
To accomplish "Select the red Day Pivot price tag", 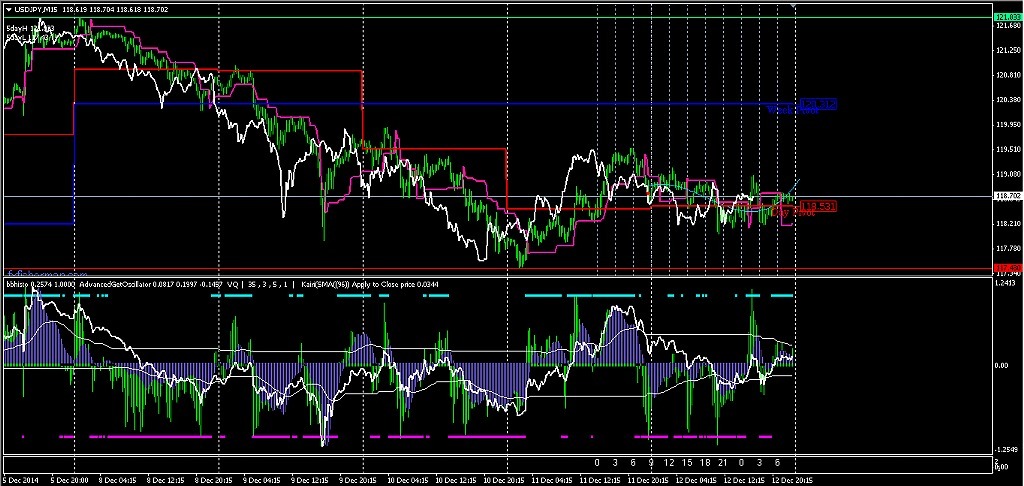I will (x=817, y=206).
